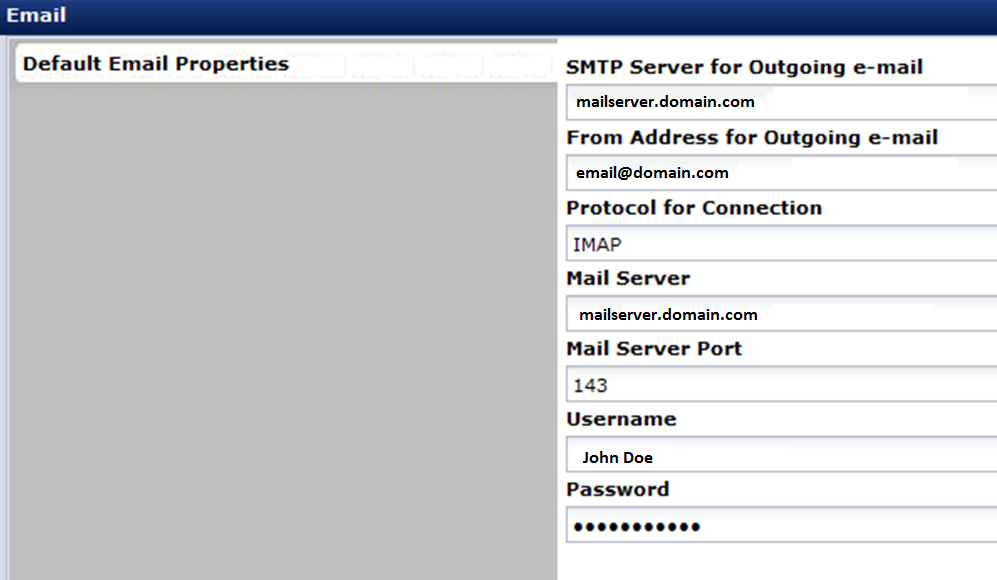Click the Password label
This screenshot has height=580, width=997.
coord(617,490)
